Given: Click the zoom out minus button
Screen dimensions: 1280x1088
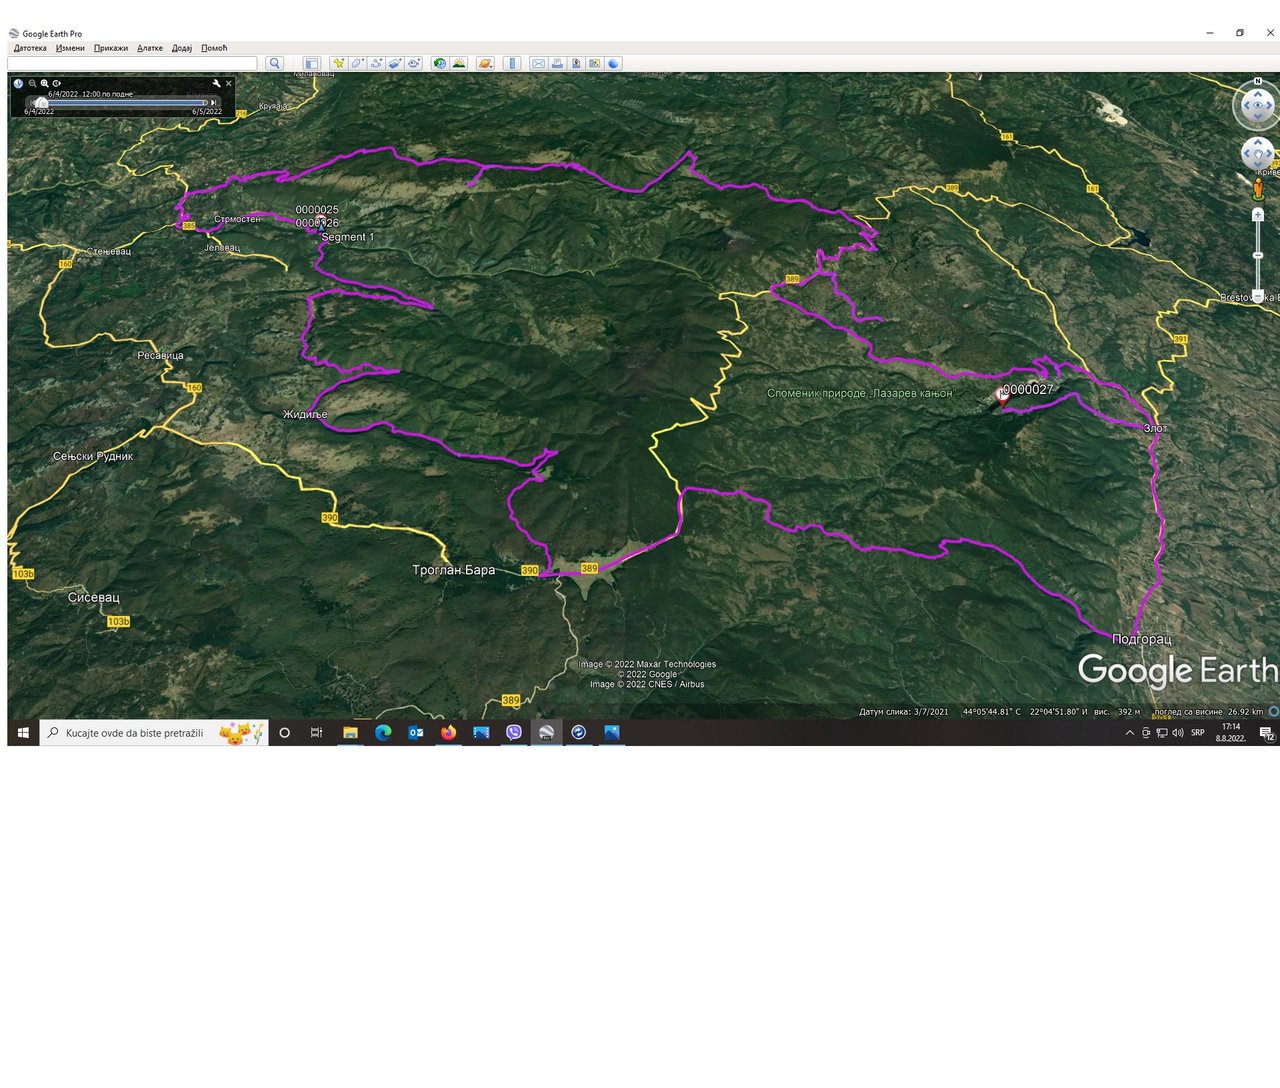Looking at the screenshot, I should [1258, 296].
